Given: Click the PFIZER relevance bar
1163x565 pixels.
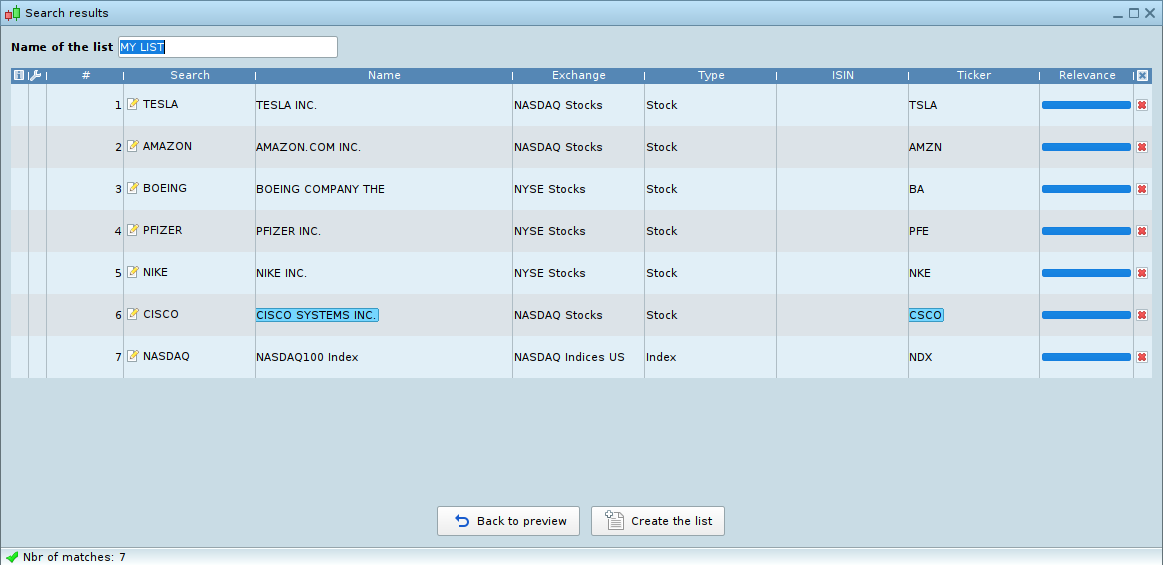Looking at the screenshot, I should pos(1087,231).
